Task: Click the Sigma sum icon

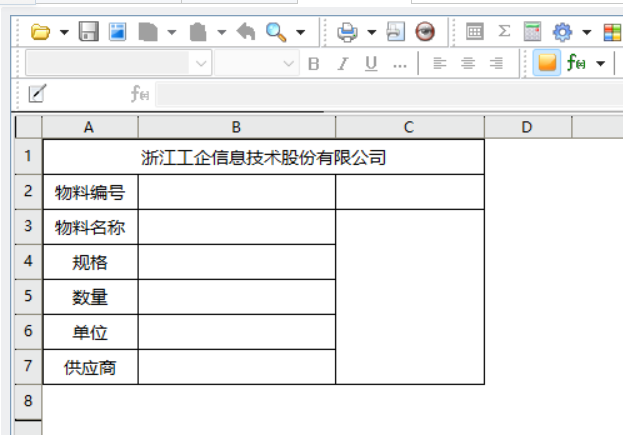Action: coord(504,31)
